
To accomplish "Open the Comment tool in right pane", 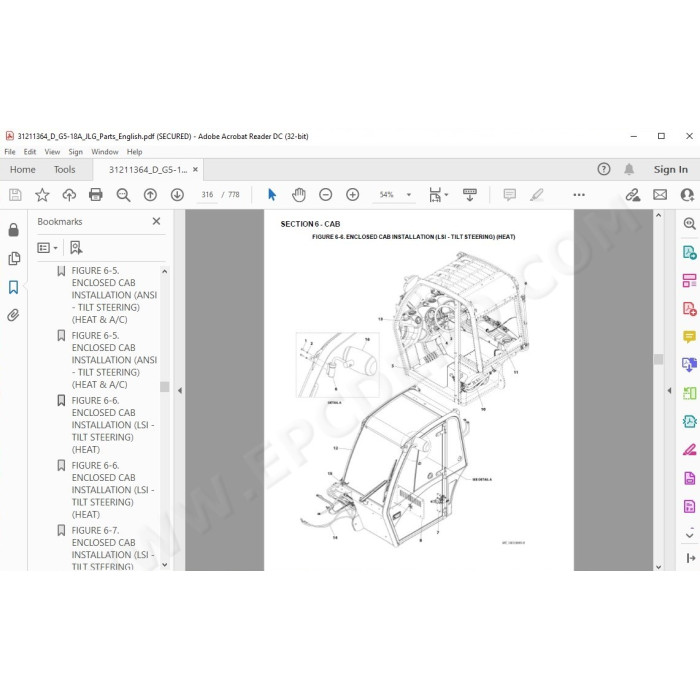I will point(689,337).
